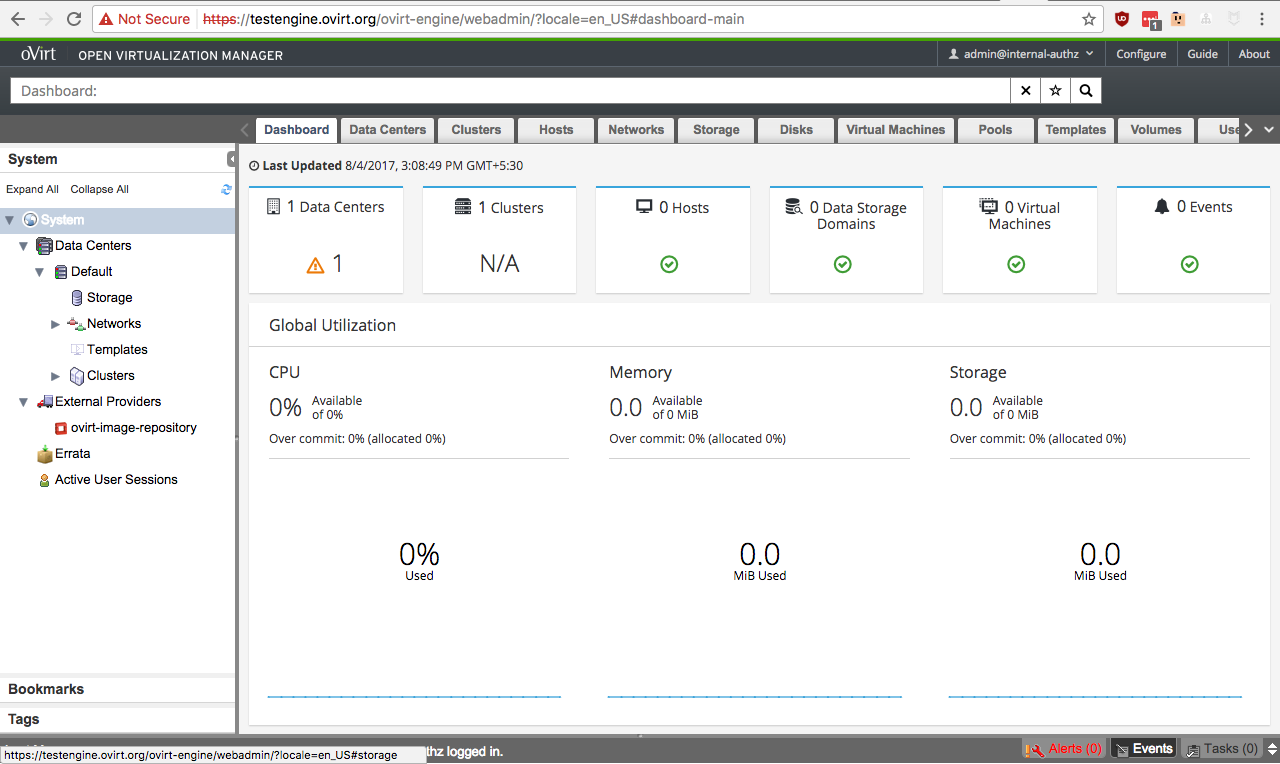The width and height of the screenshot is (1280, 764).
Task: Click the Data Centers warning triangle icon
Action: tap(315, 265)
